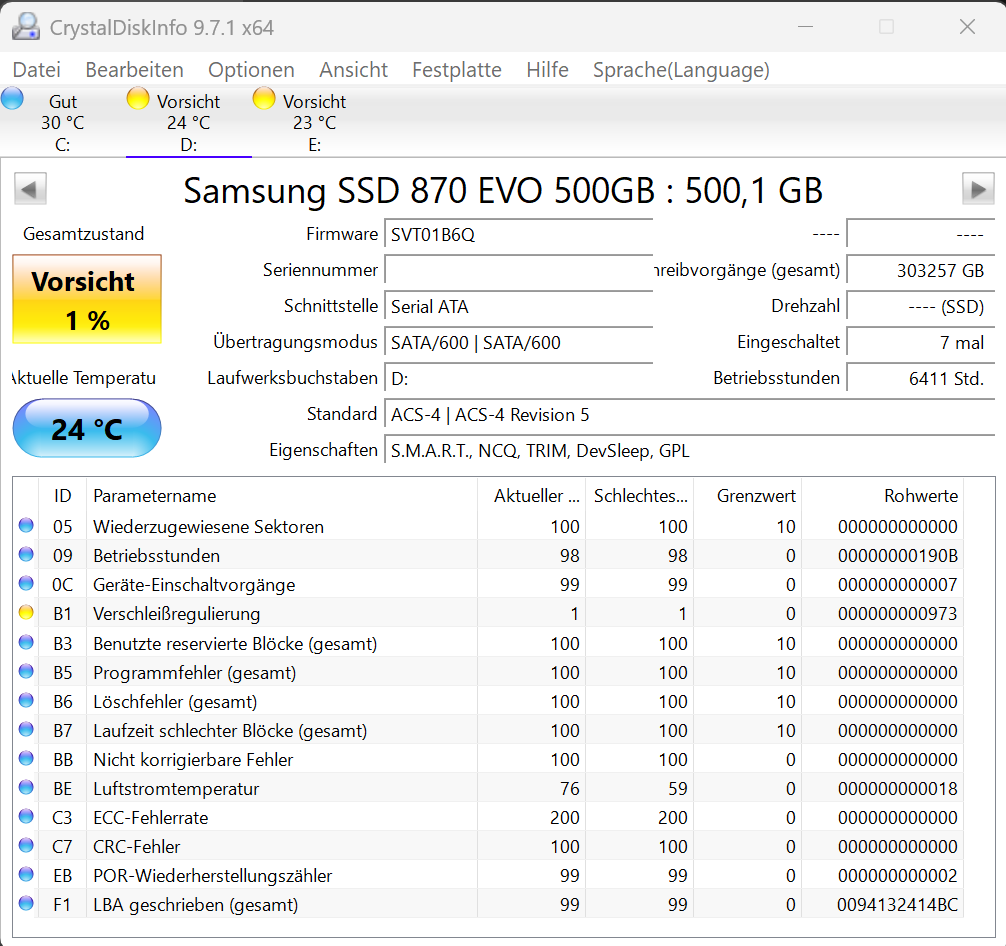The width and height of the screenshot is (1006, 946).
Task: Click status dot of Nicht korrigierbare Fehler row
Action: pyautogui.click(x=26, y=758)
